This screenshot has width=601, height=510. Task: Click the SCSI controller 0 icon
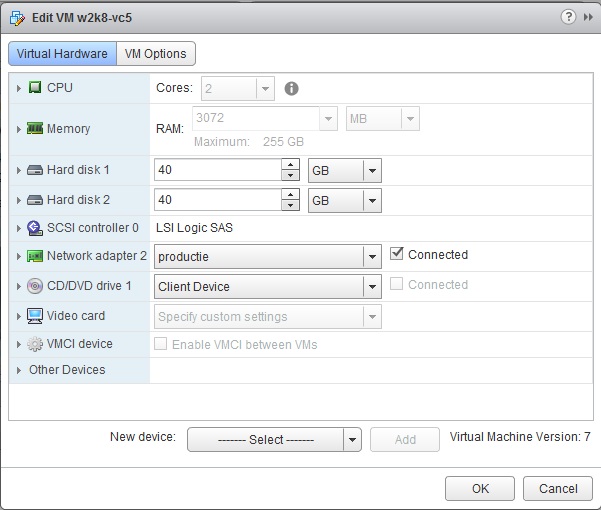pos(35,228)
